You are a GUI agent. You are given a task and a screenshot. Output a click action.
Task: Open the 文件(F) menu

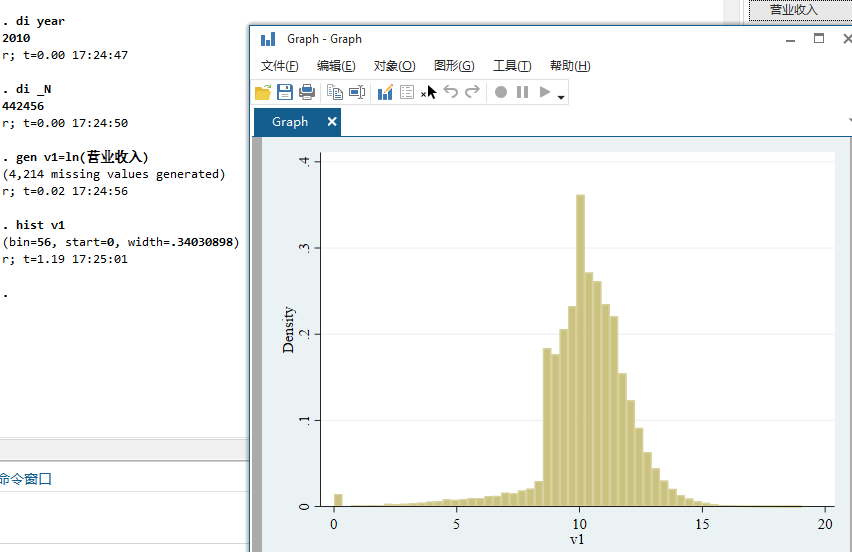tap(279, 66)
